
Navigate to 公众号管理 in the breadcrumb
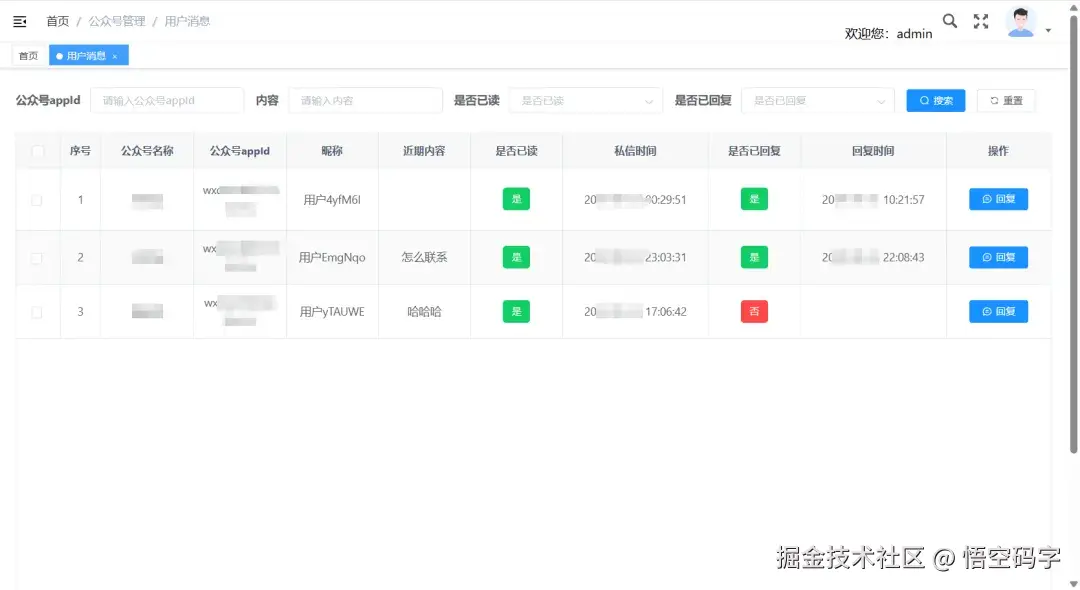[x=117, y=20]
